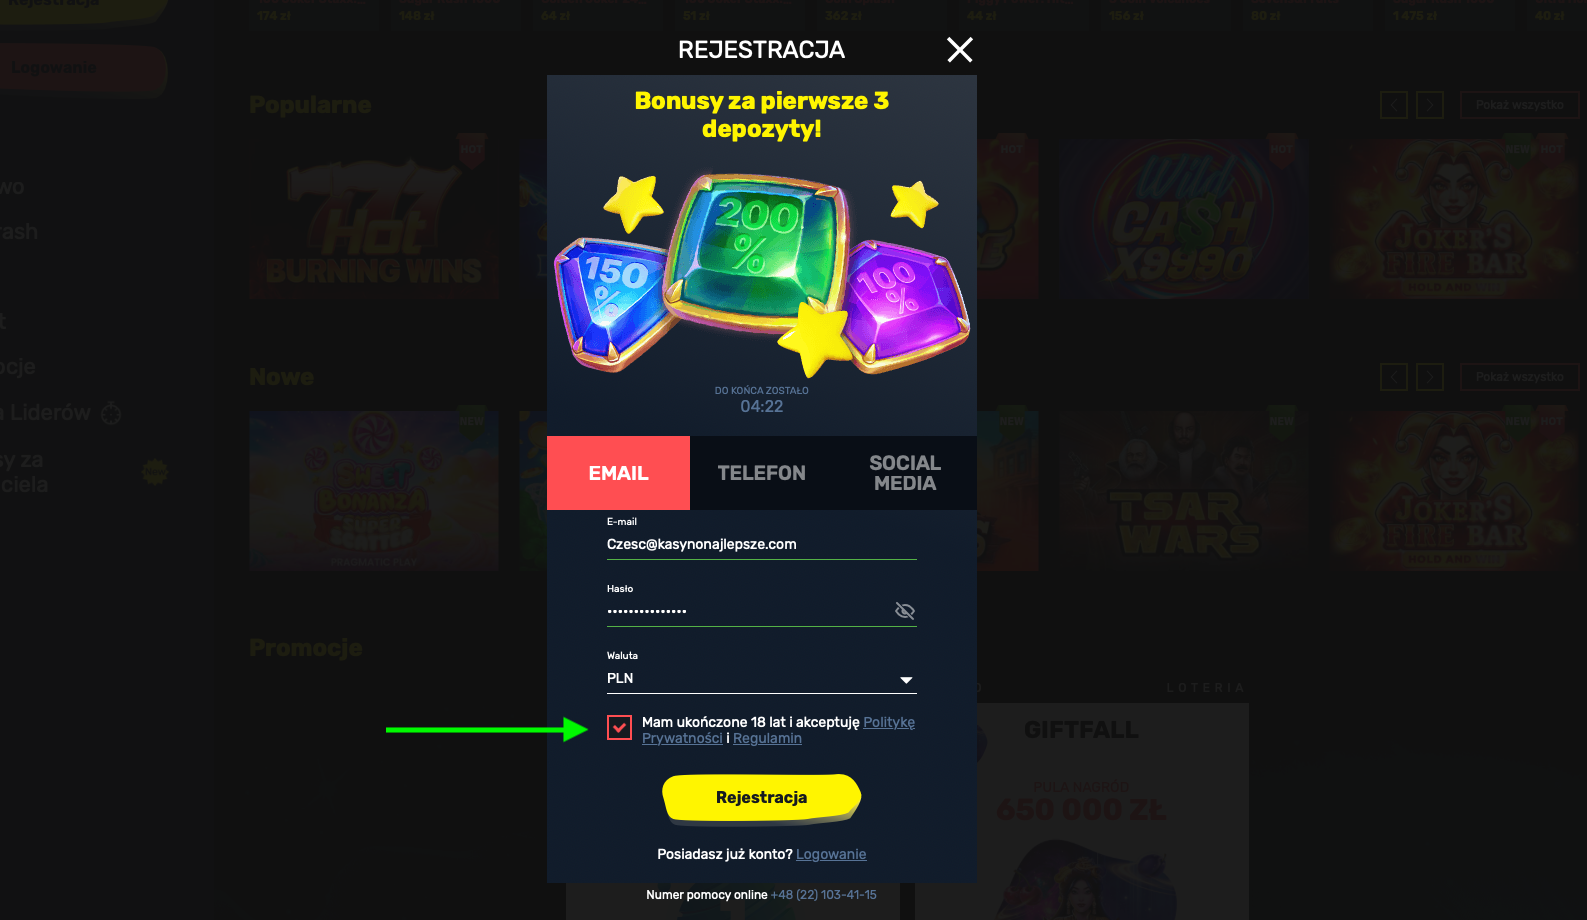Select the EMAIL registration tab
This screenshot has width=1587, height=920.
[x=618, y=473]
